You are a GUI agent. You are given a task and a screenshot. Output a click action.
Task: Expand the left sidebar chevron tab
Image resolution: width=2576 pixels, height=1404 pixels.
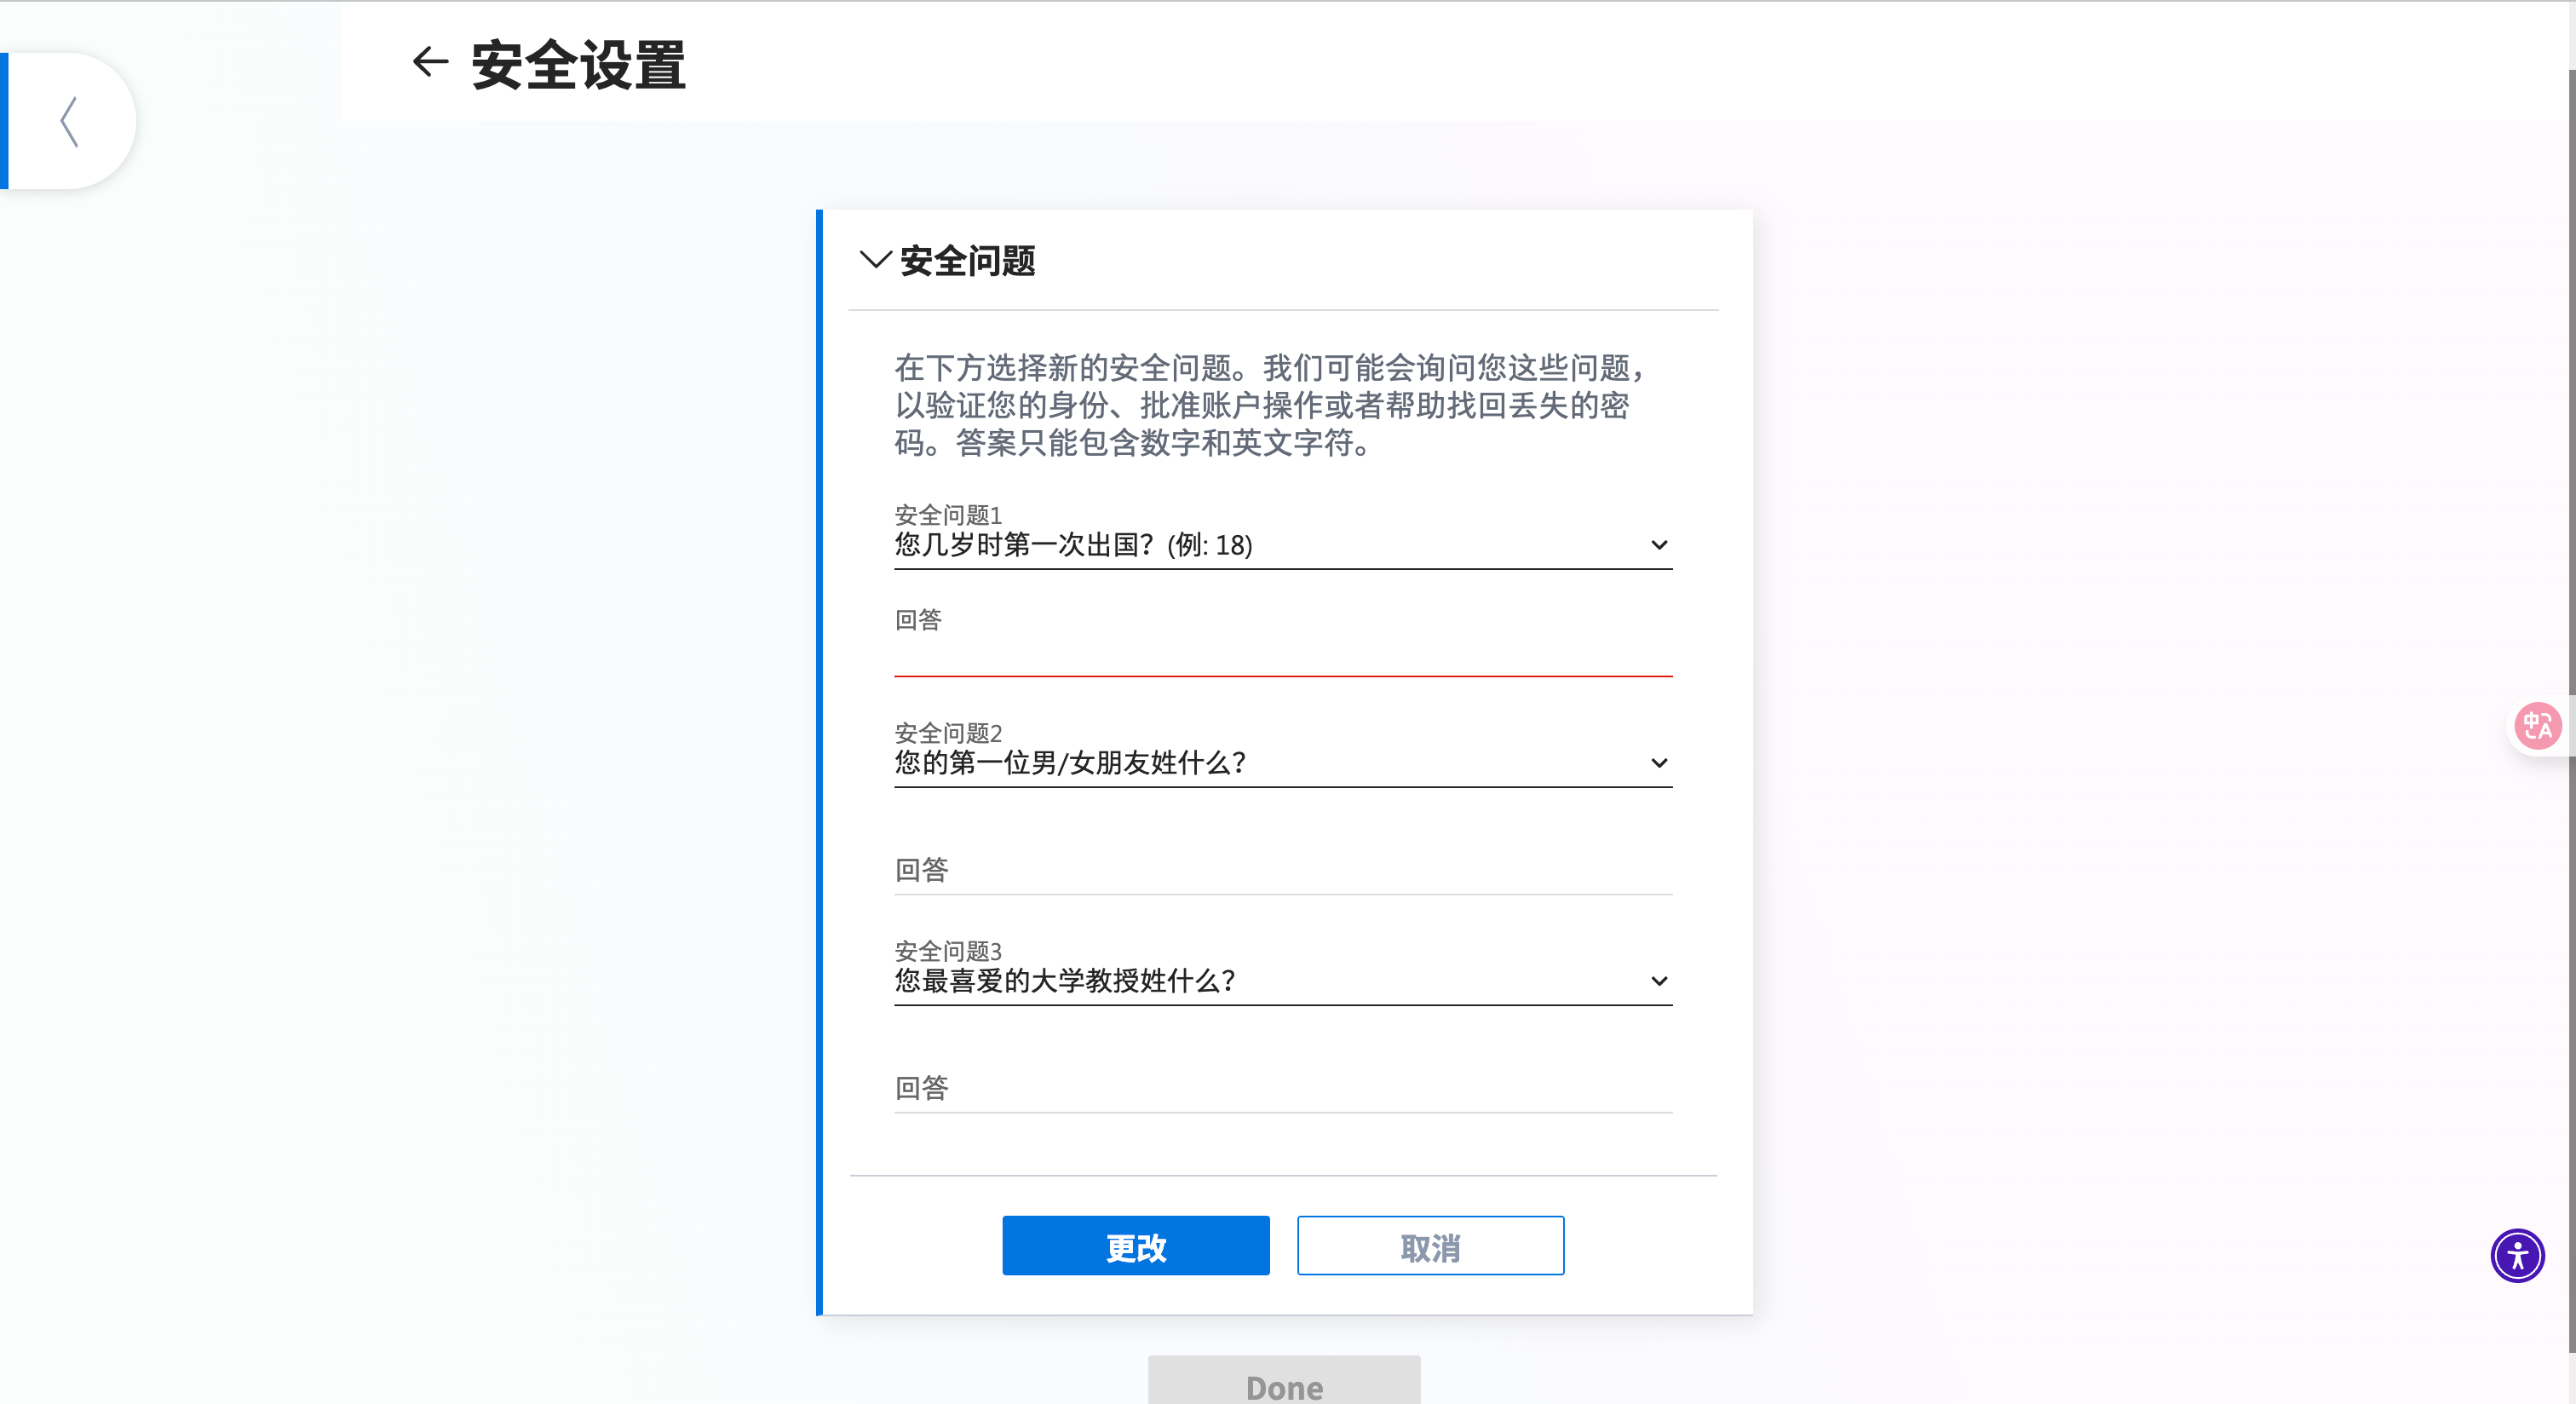[x=69, y=122]
